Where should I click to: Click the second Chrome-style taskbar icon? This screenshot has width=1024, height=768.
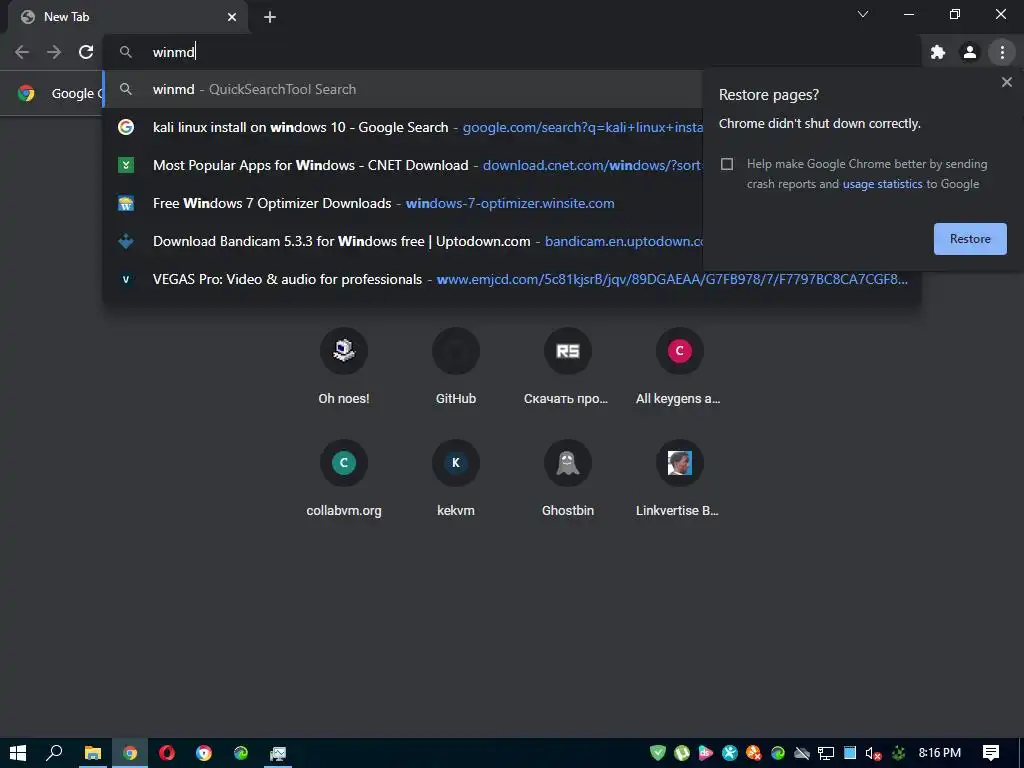coord(204,753)
